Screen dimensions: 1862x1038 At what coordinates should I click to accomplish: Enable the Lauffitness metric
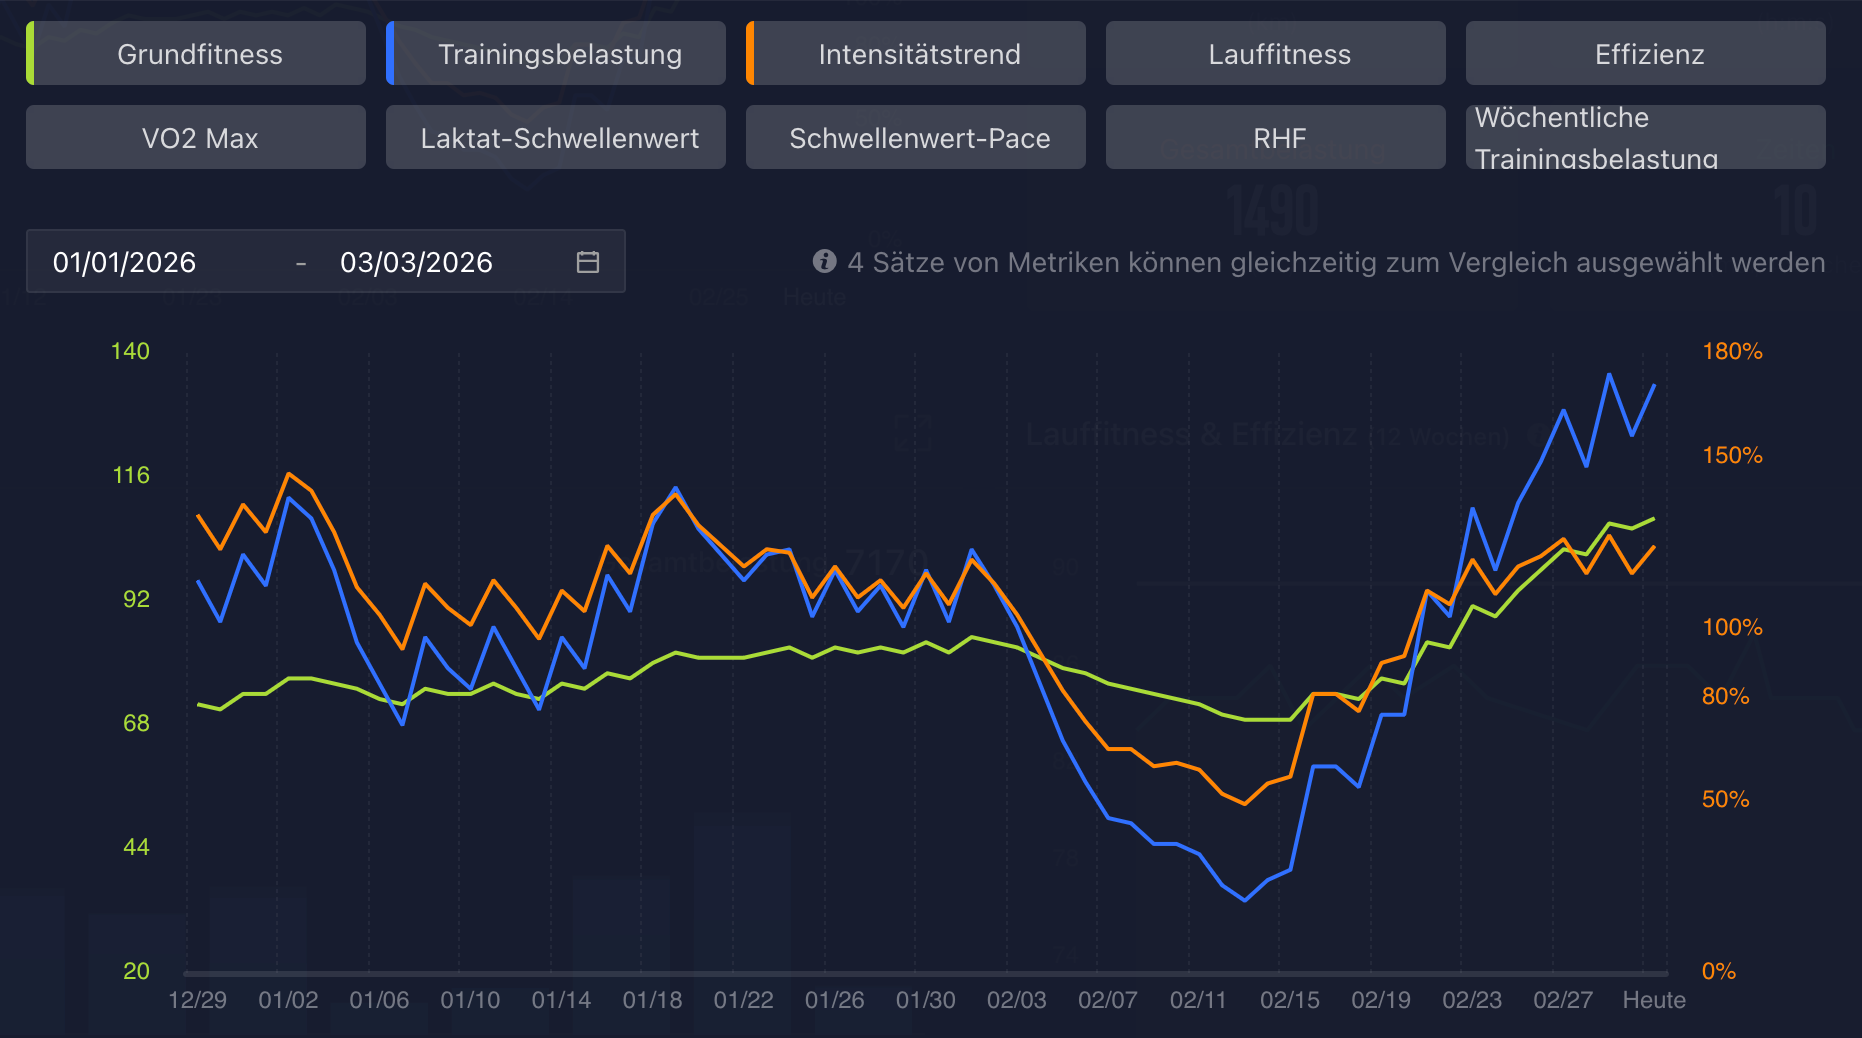(x=1279, y=54)
